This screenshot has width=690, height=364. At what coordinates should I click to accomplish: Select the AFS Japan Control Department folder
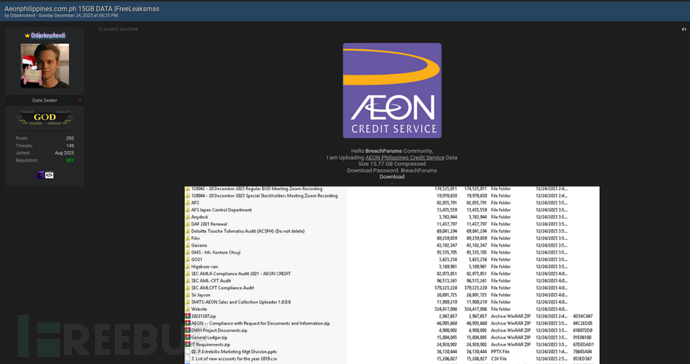[x=221, y=210]
